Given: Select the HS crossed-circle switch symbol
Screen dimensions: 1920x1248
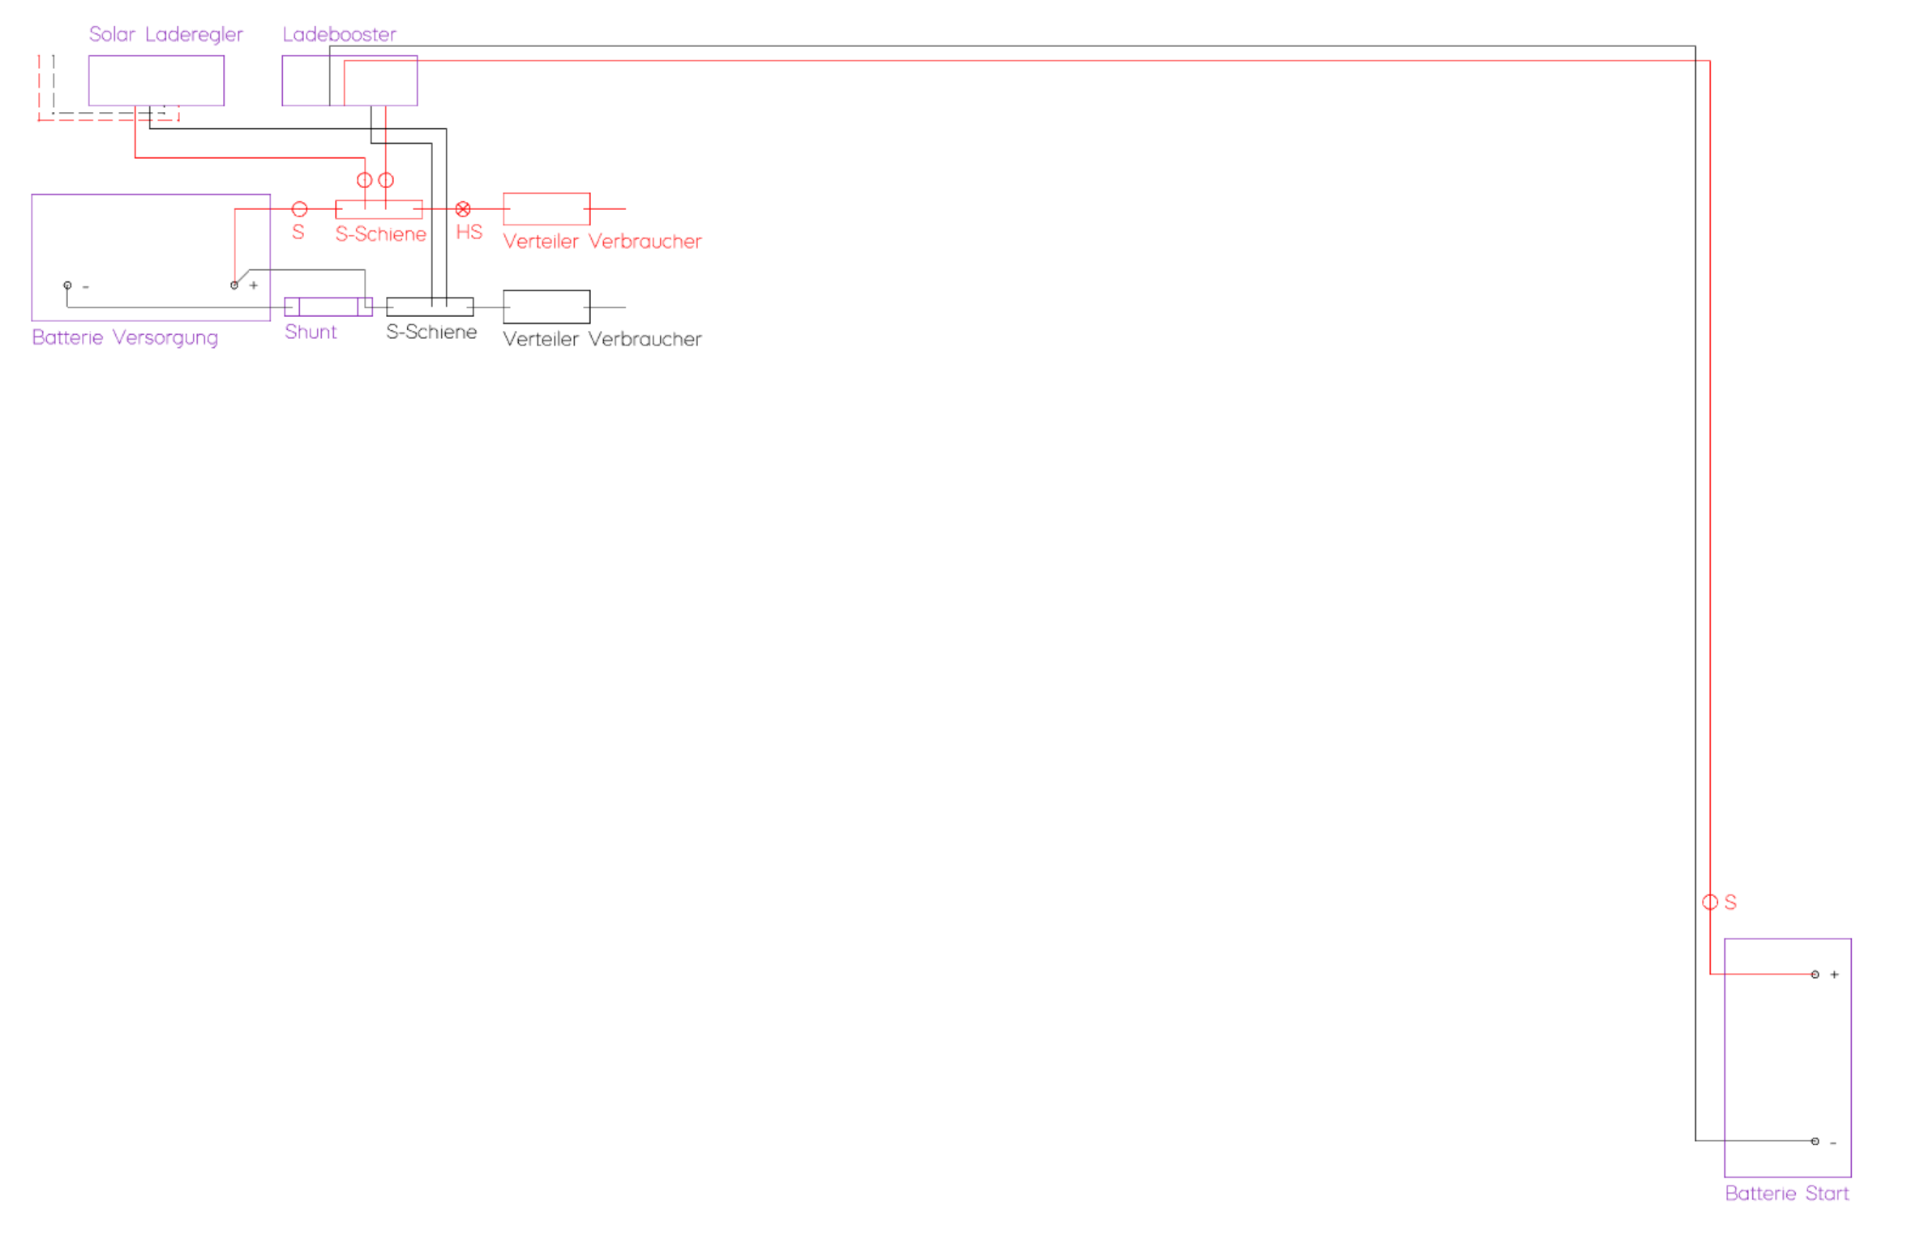Looking at the screenshot, I should [x=463, y=209].
